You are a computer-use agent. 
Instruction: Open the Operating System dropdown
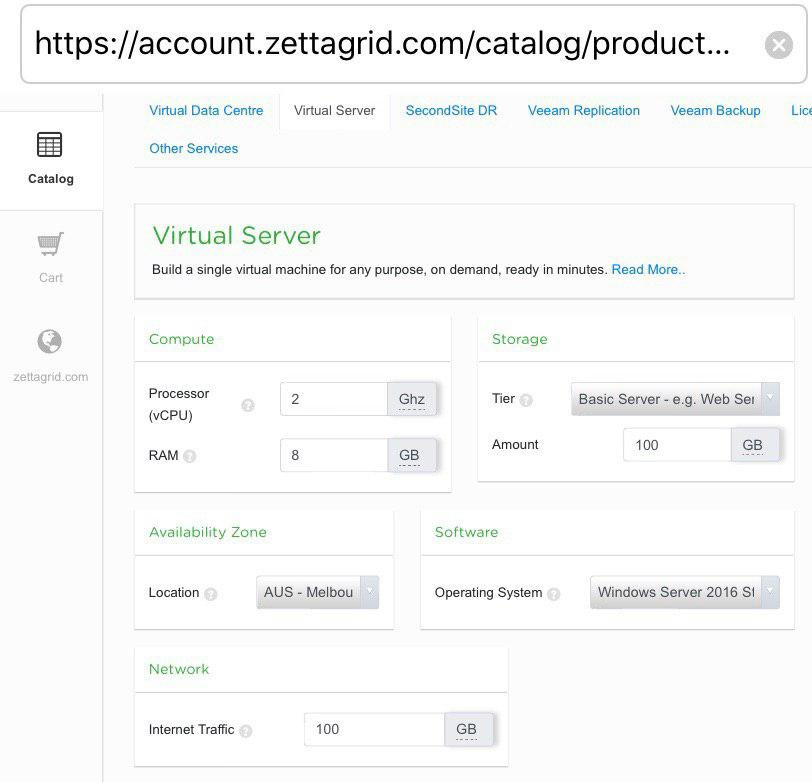coord(684,592)
